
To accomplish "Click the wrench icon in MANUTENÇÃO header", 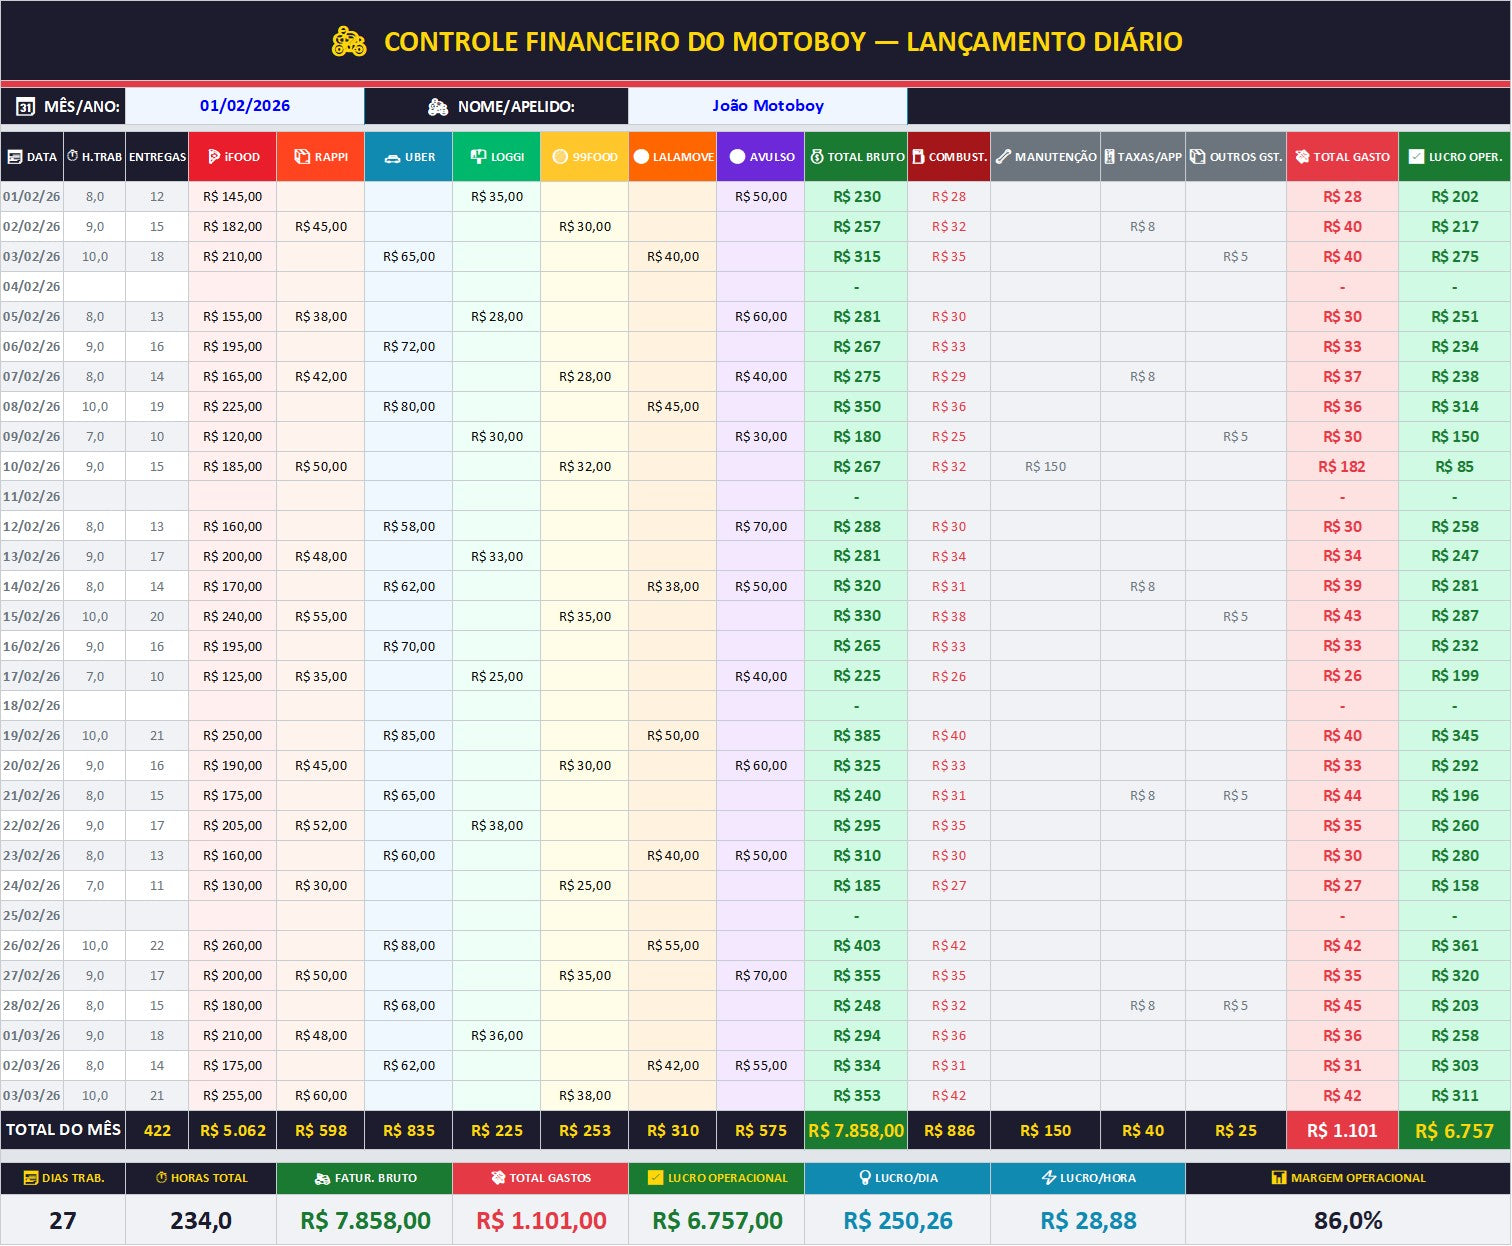I will [1003, 157].
